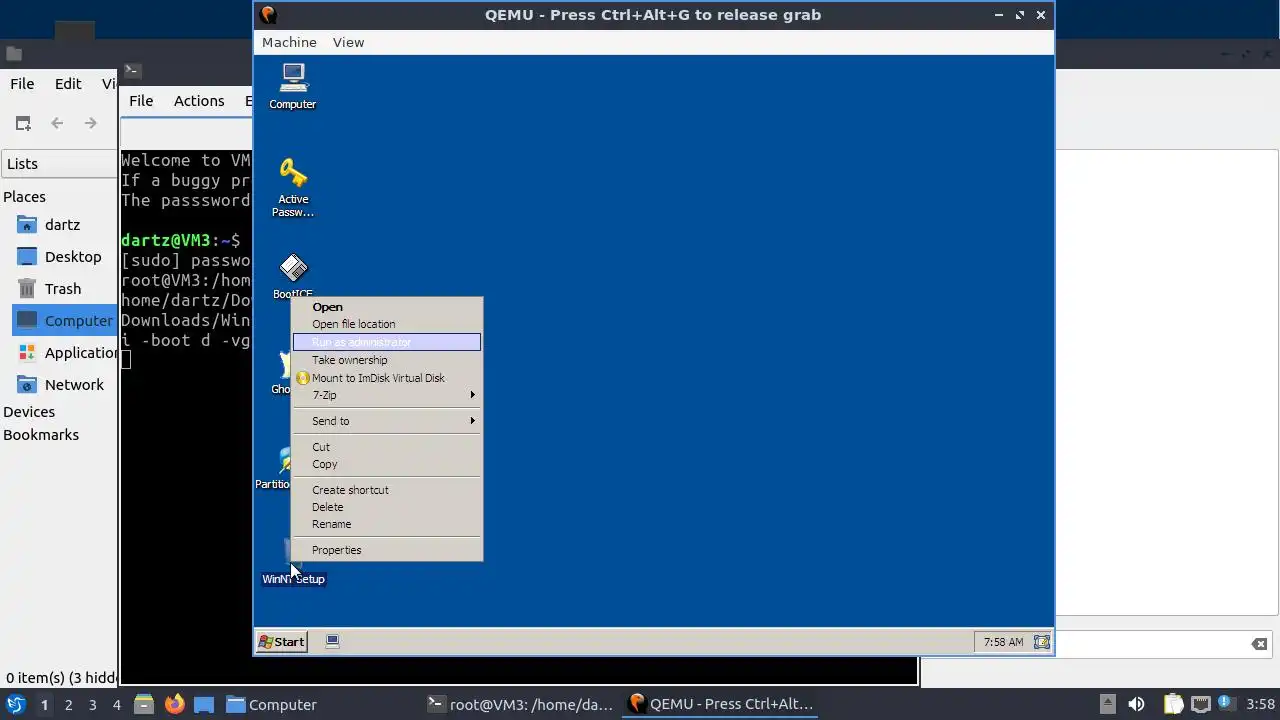The image size is (1280, 720).
Task: Launch file manager from panel quicklaunch
Action: coord(144,704)
